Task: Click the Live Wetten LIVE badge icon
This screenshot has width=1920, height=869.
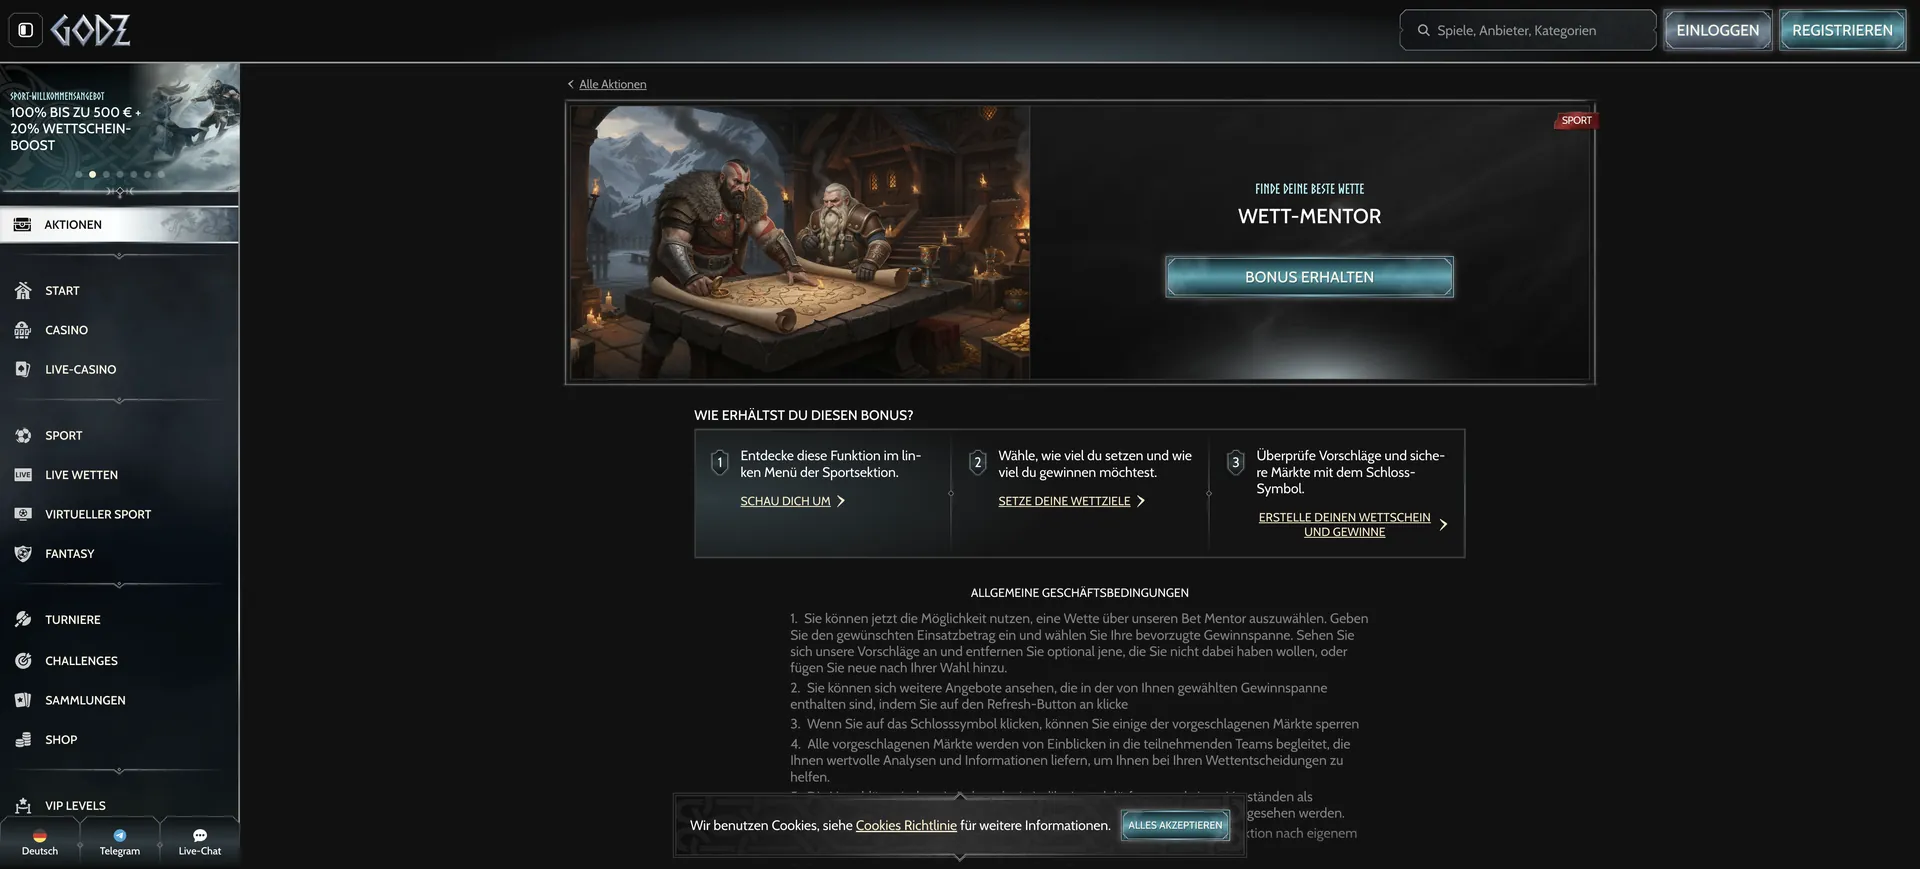Action: coord(23,475)
